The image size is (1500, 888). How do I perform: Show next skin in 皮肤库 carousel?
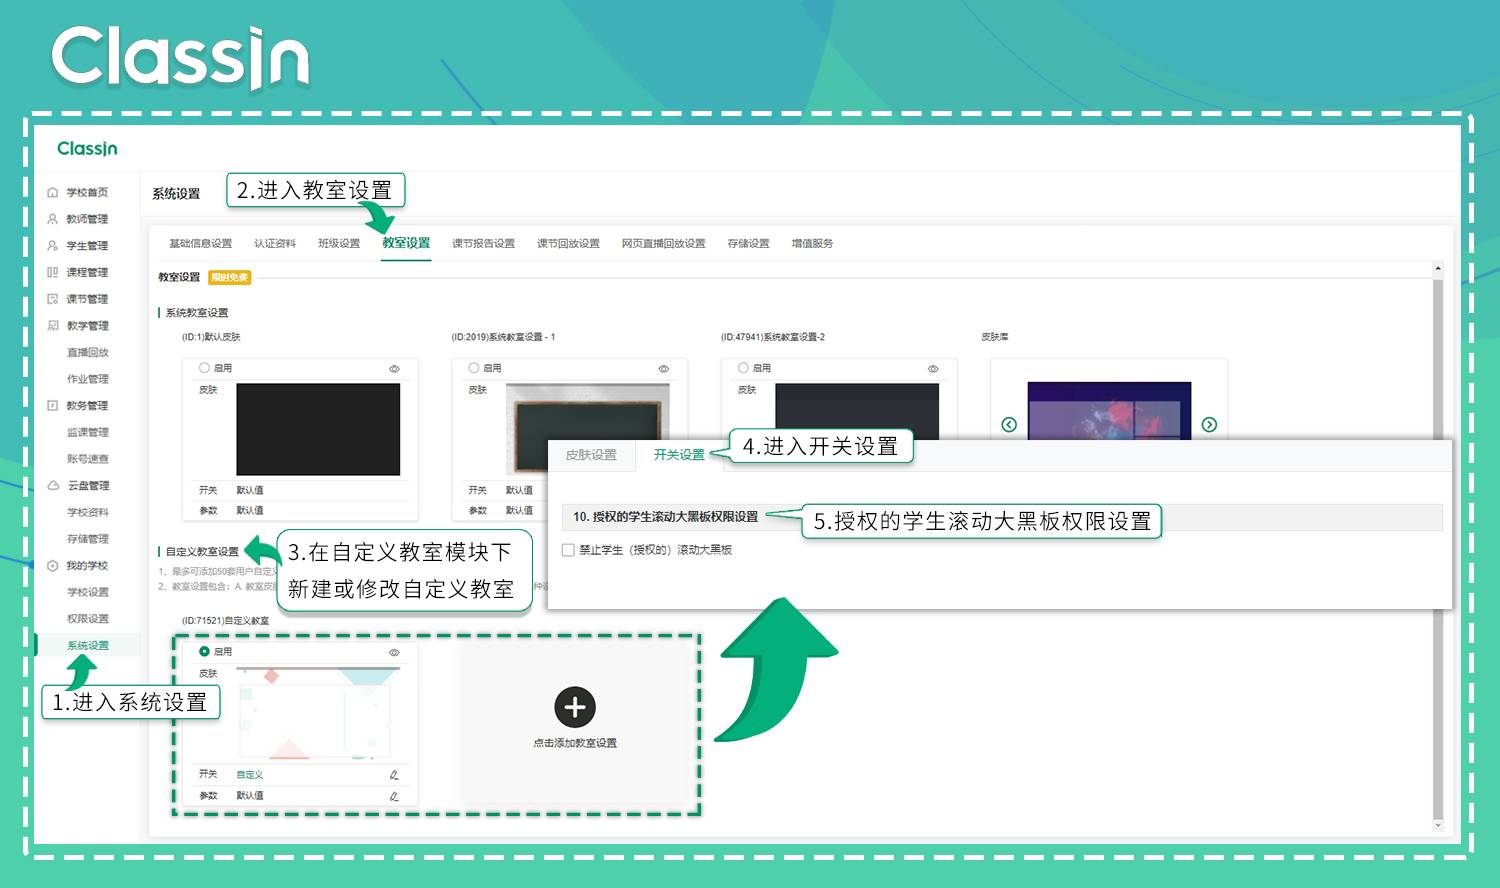[x=1209, y=424]
